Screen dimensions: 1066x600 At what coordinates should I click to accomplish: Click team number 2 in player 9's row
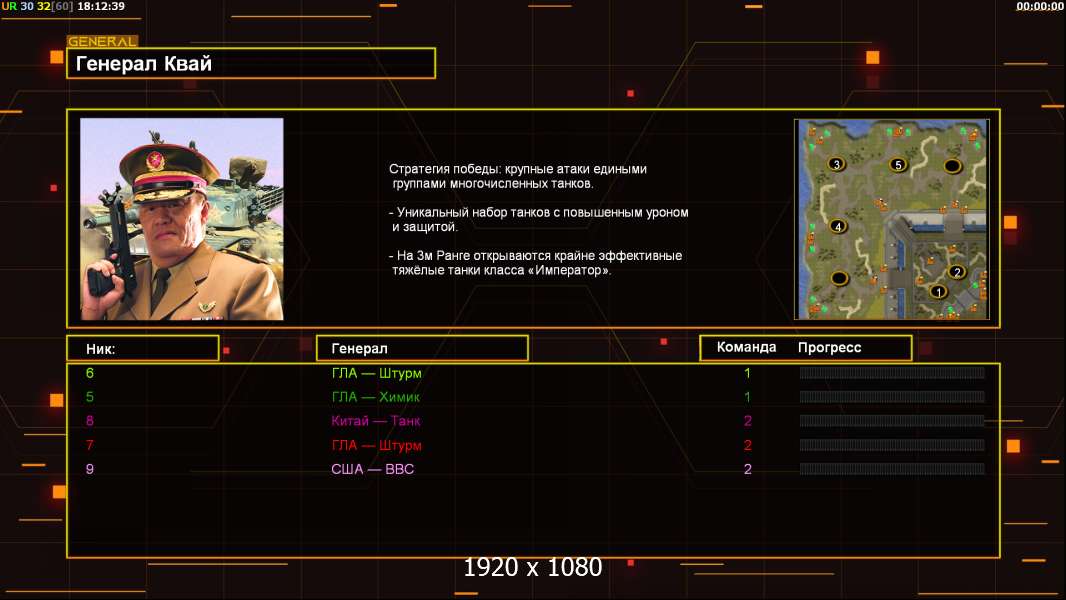coord(748,469)
